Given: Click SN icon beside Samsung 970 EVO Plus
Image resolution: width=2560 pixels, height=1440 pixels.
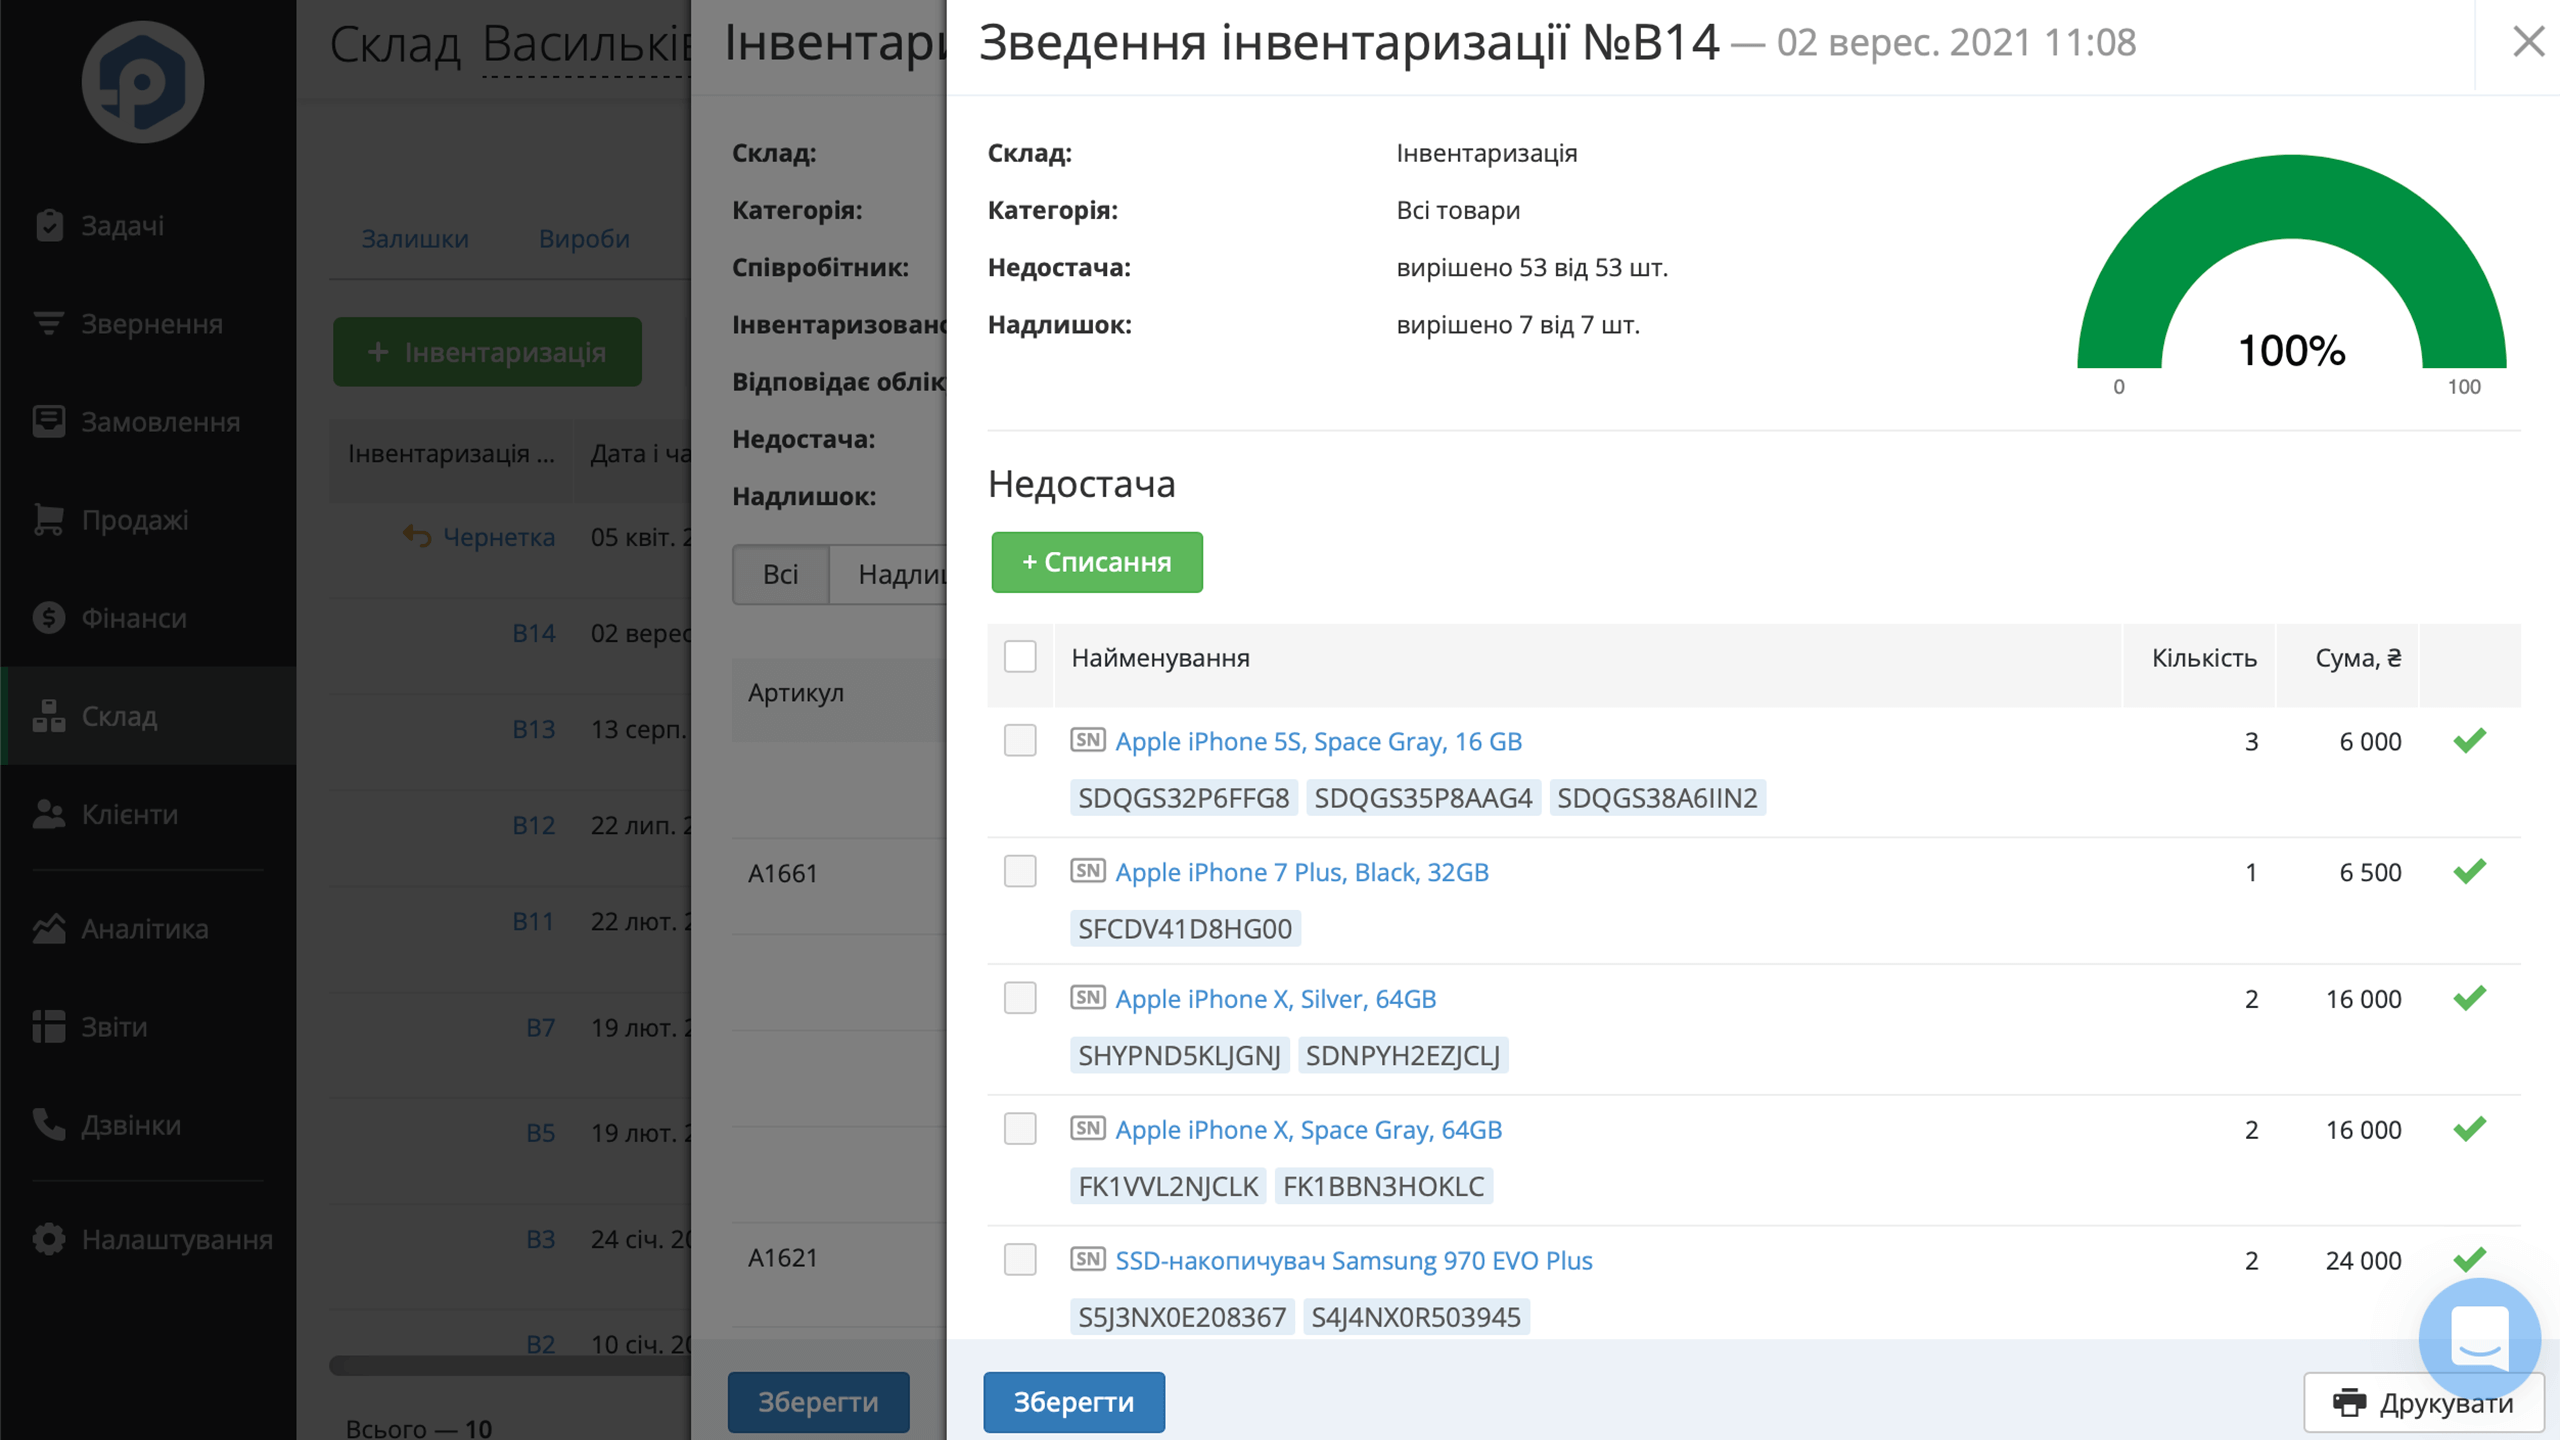Looking at the screenshot, I should pyautogui.click(x=1088, y=1258).
